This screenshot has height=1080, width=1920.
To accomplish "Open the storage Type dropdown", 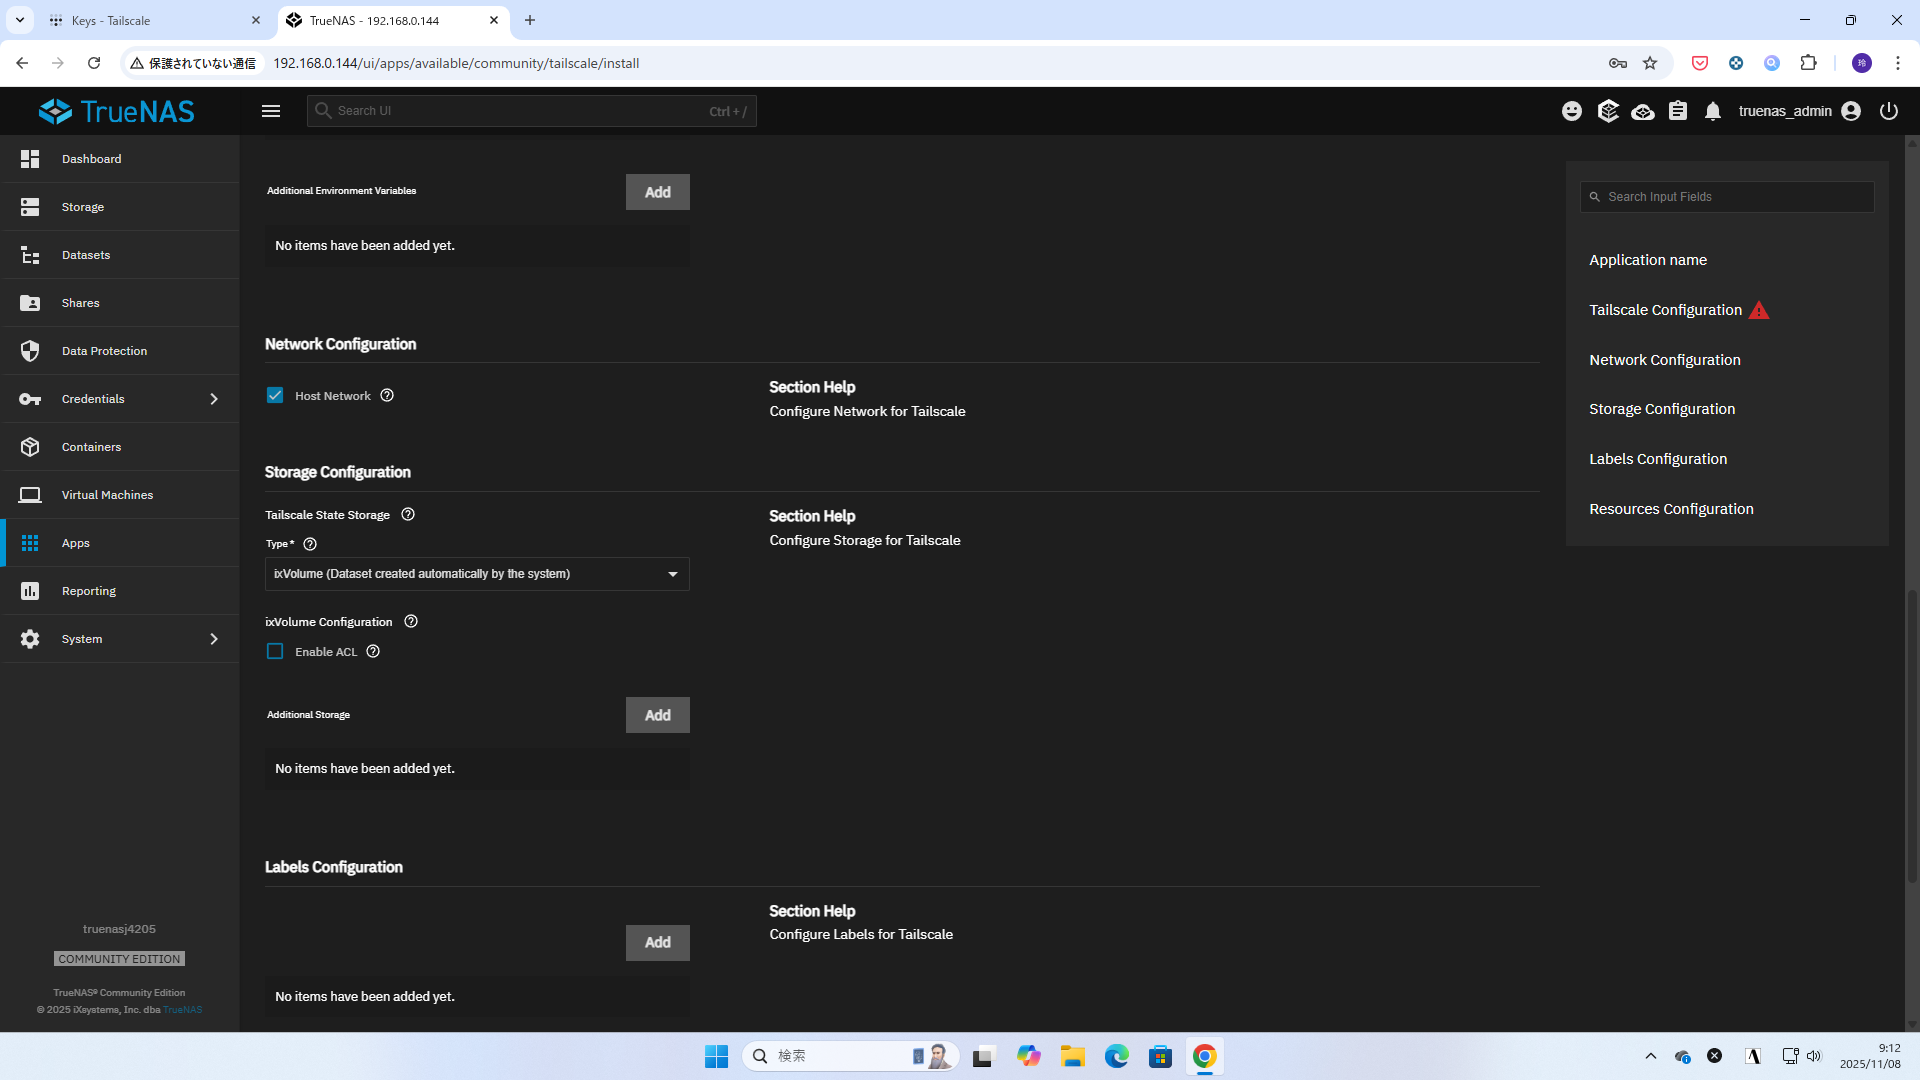I will coord(477,574).
